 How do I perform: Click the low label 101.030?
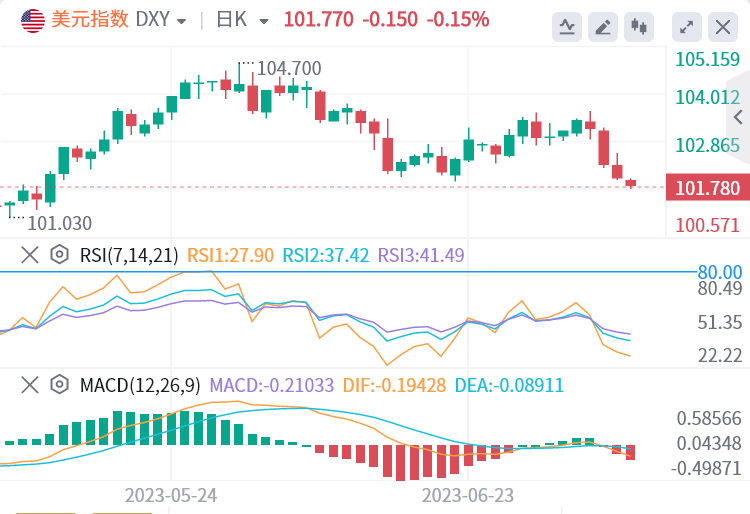pyautogui.click(x=59, y=223)
